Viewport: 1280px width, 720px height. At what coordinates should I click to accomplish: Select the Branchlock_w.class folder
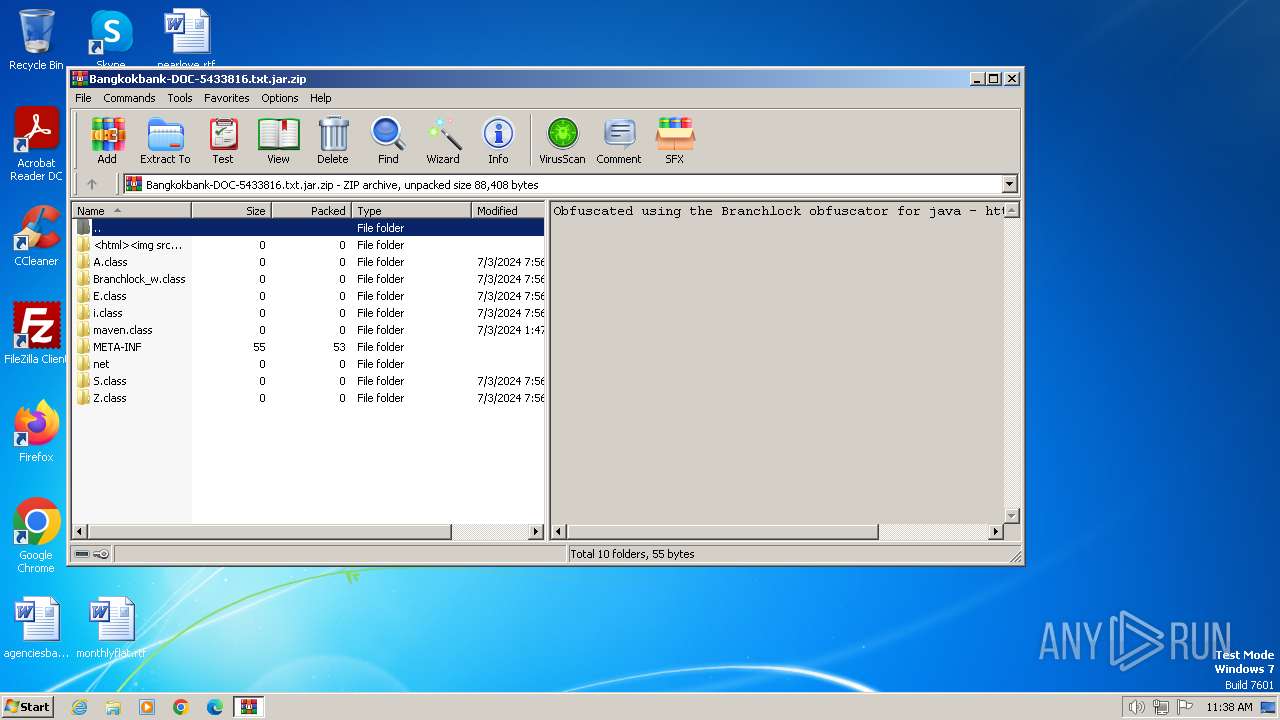308,279
